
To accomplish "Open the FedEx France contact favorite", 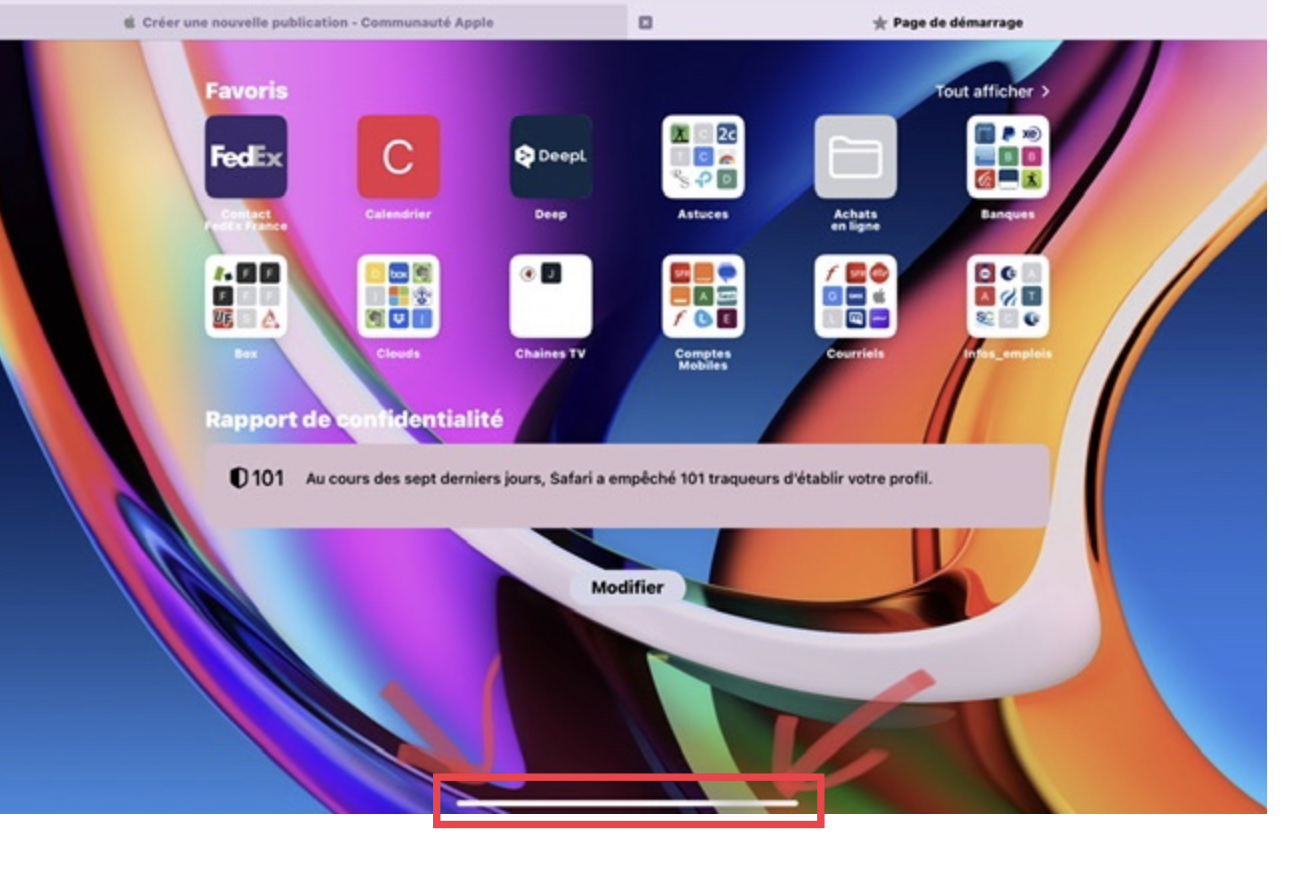I will point(246,157).
